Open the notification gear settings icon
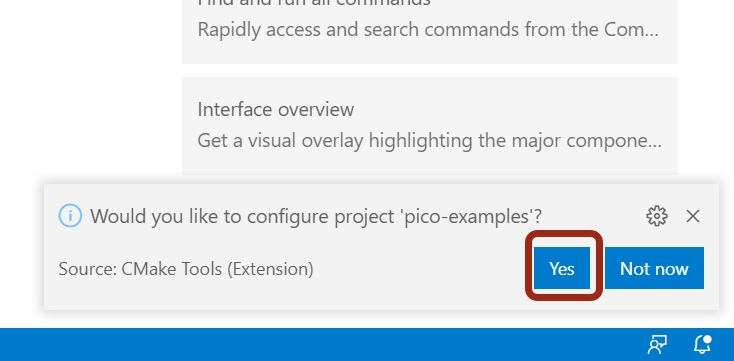The height and width of the screenshot is (361, 734). pyautogui.click(x=657, y=216)
